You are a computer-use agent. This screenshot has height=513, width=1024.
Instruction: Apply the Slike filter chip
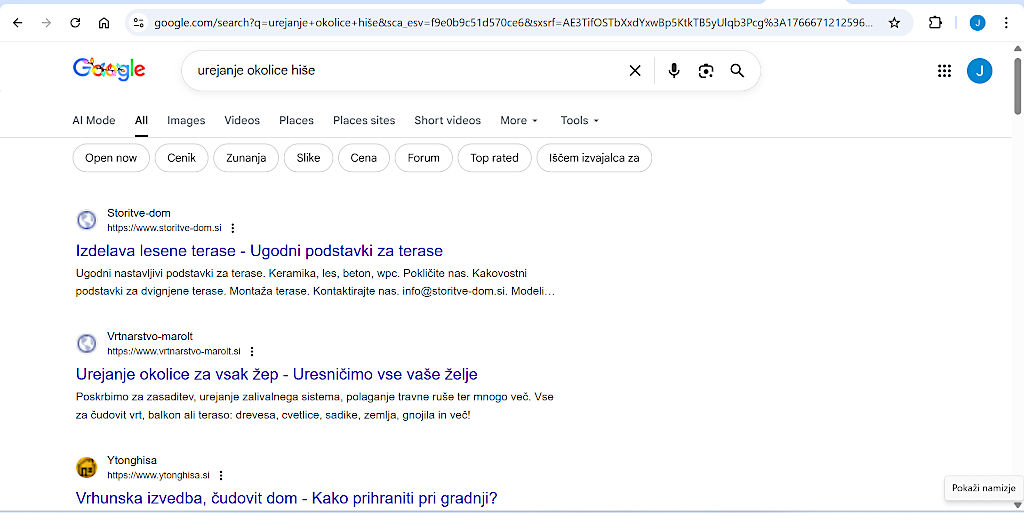[308, 158]
